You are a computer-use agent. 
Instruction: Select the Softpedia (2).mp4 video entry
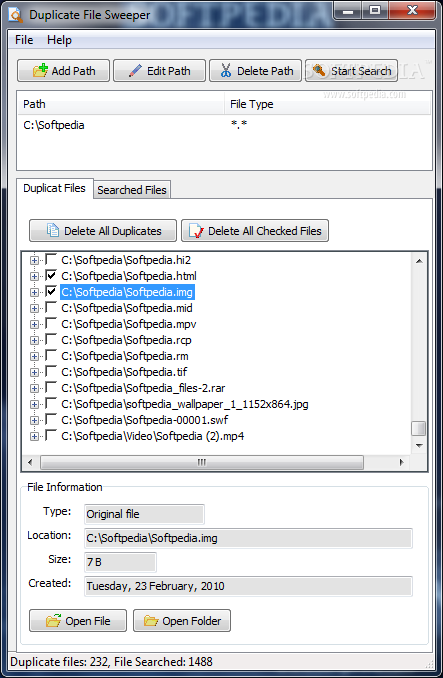pos(153,436)
